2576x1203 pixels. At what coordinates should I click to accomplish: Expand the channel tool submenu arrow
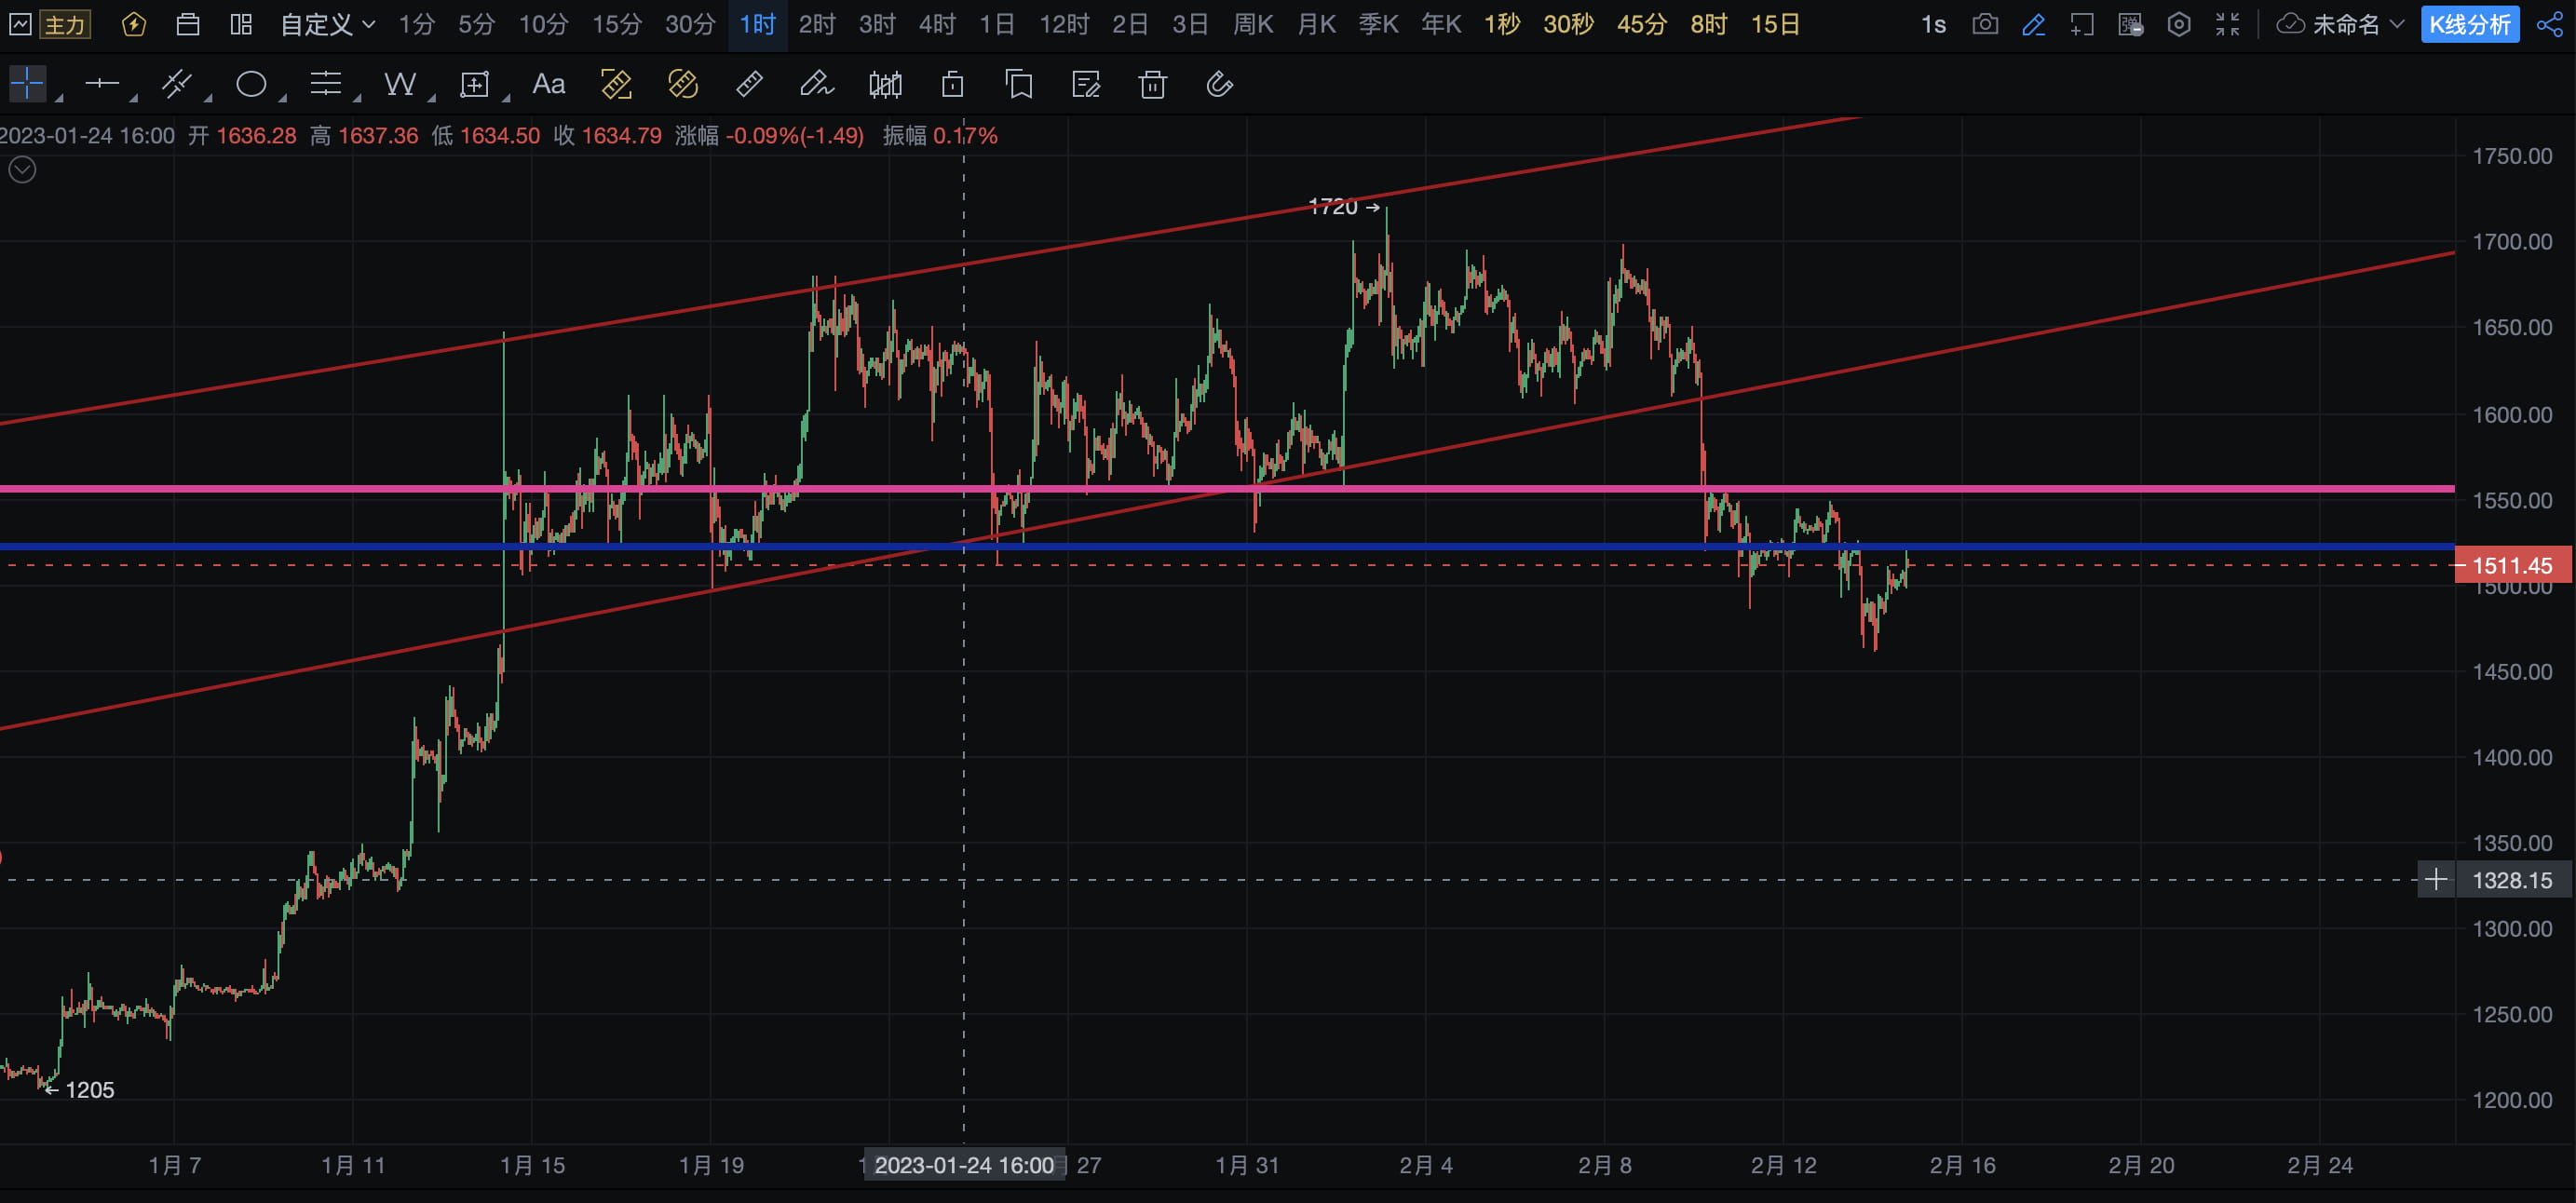[208, 98]
